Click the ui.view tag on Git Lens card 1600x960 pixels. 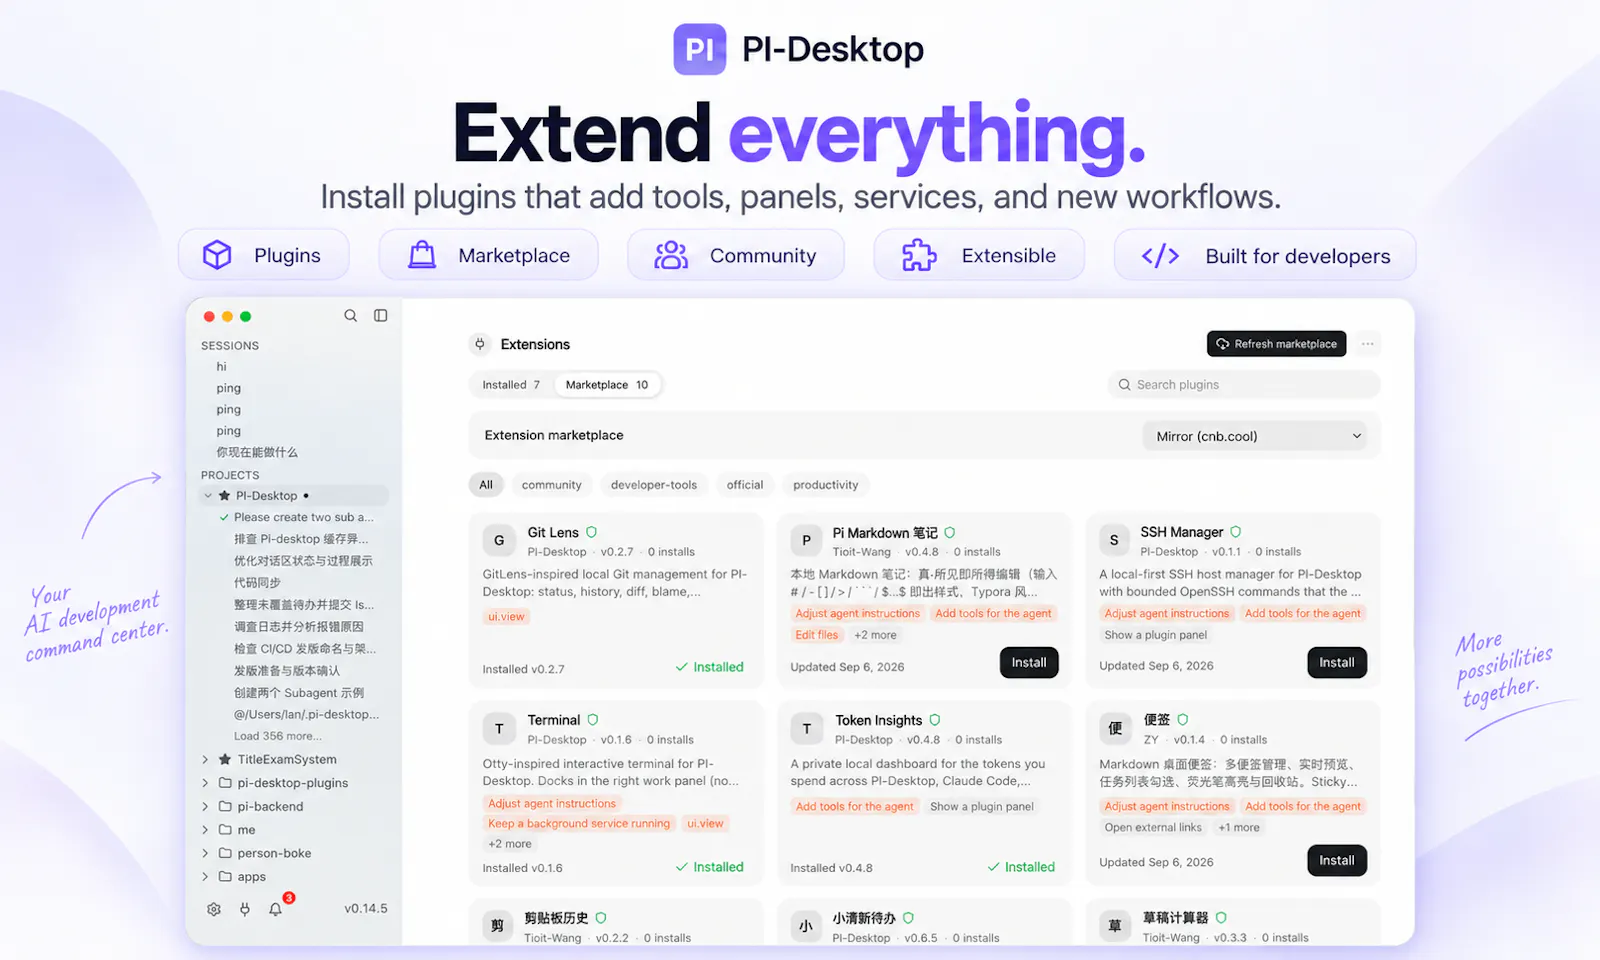click(506, 617)
